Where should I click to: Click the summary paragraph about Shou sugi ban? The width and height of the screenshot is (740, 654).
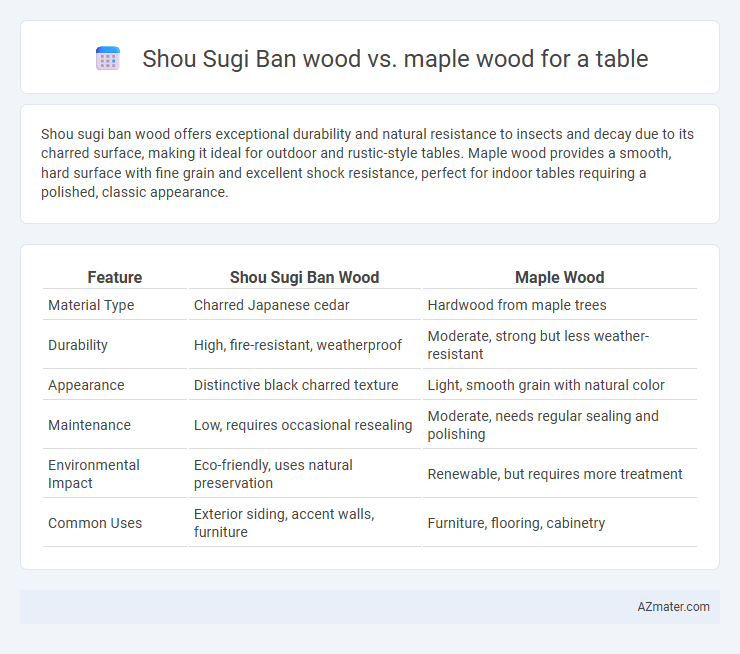tap(367, 163)
